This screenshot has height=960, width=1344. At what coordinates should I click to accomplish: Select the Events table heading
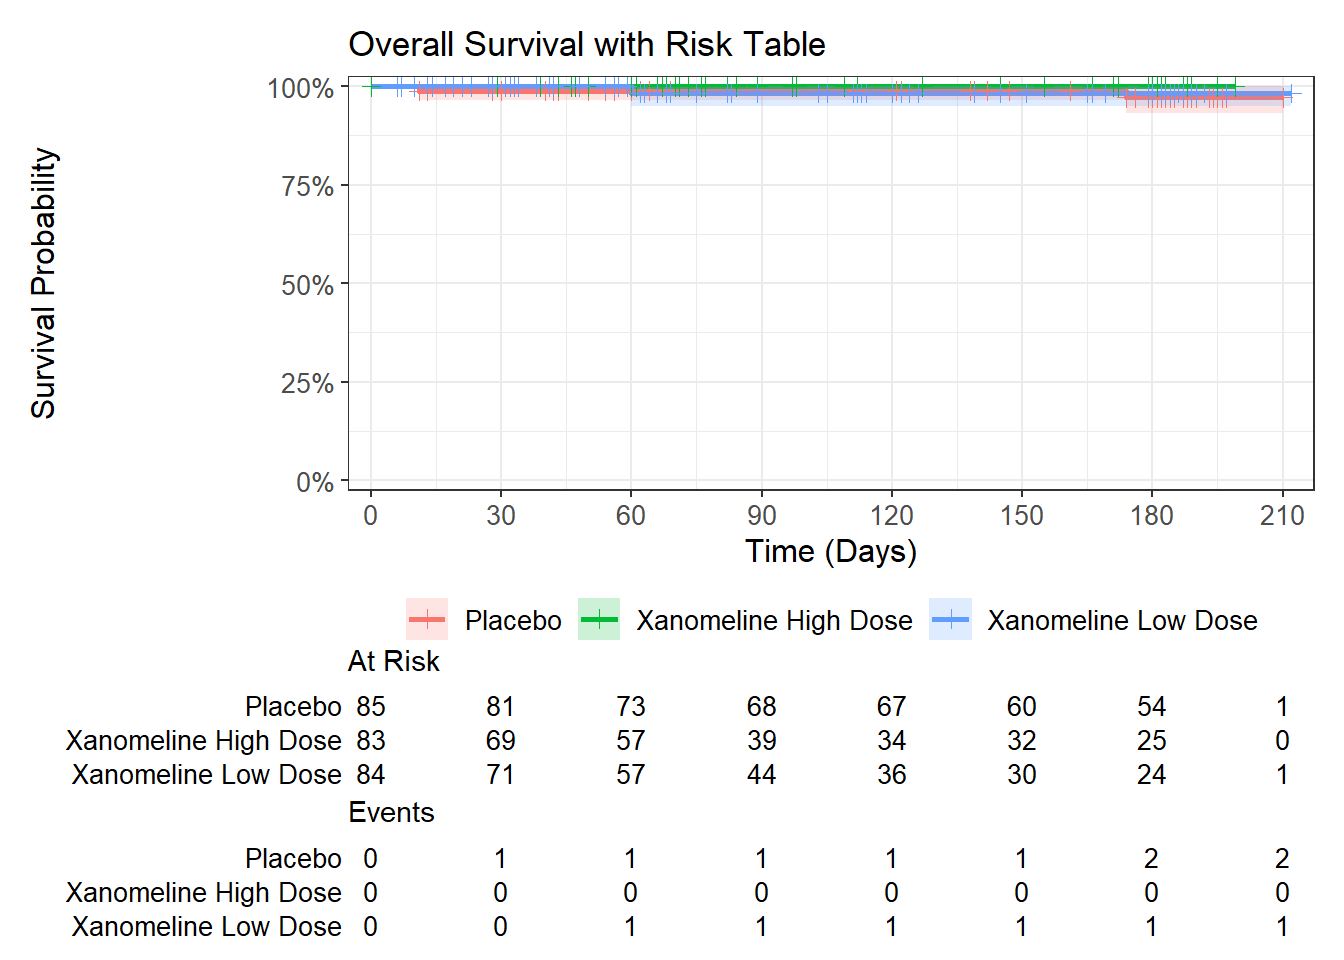tap(391, 813)
